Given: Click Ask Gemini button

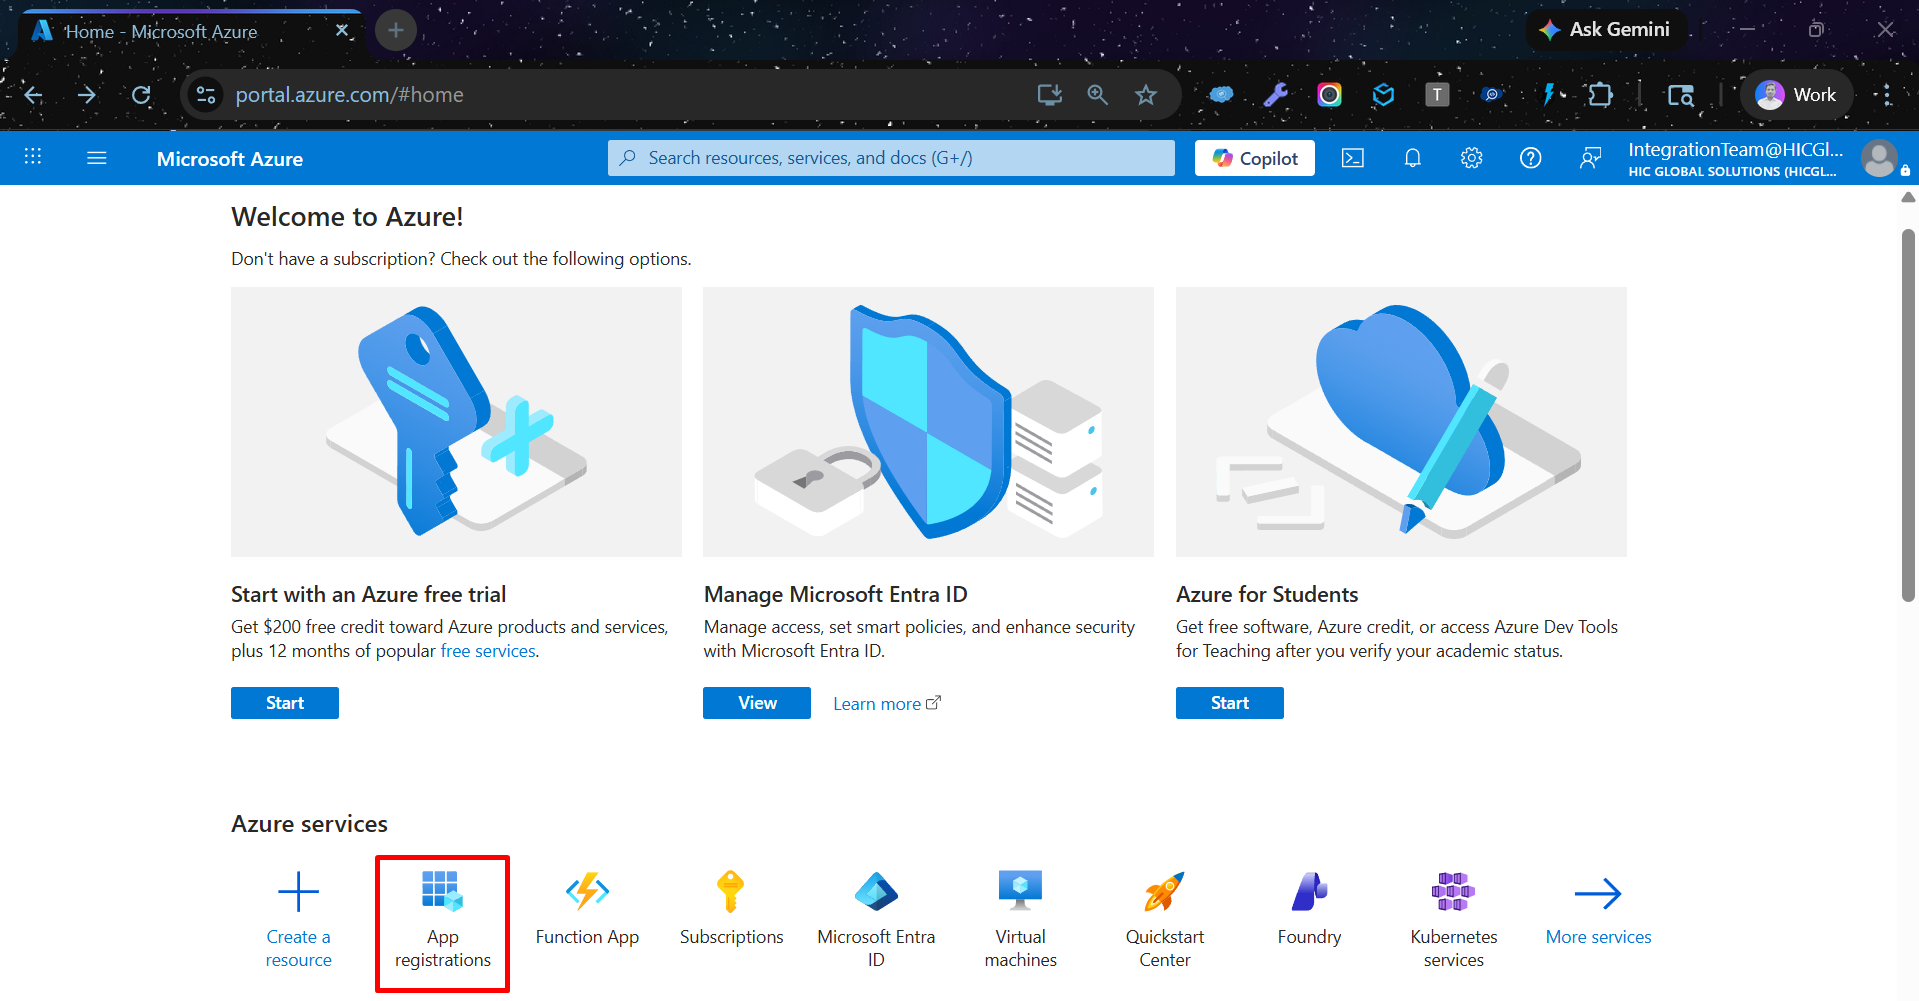Looking at the screenshot, I should click(1605, 30).
